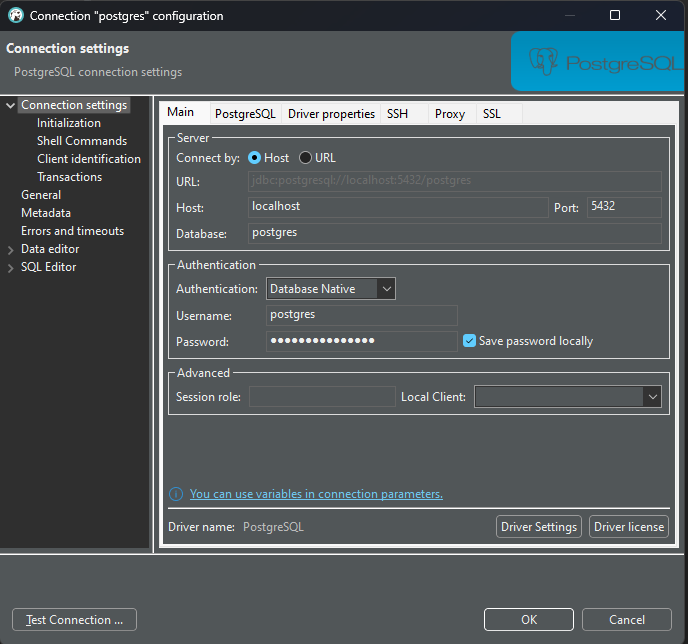Open the Proxy tab
688x644 pixels.
(450, 114)
